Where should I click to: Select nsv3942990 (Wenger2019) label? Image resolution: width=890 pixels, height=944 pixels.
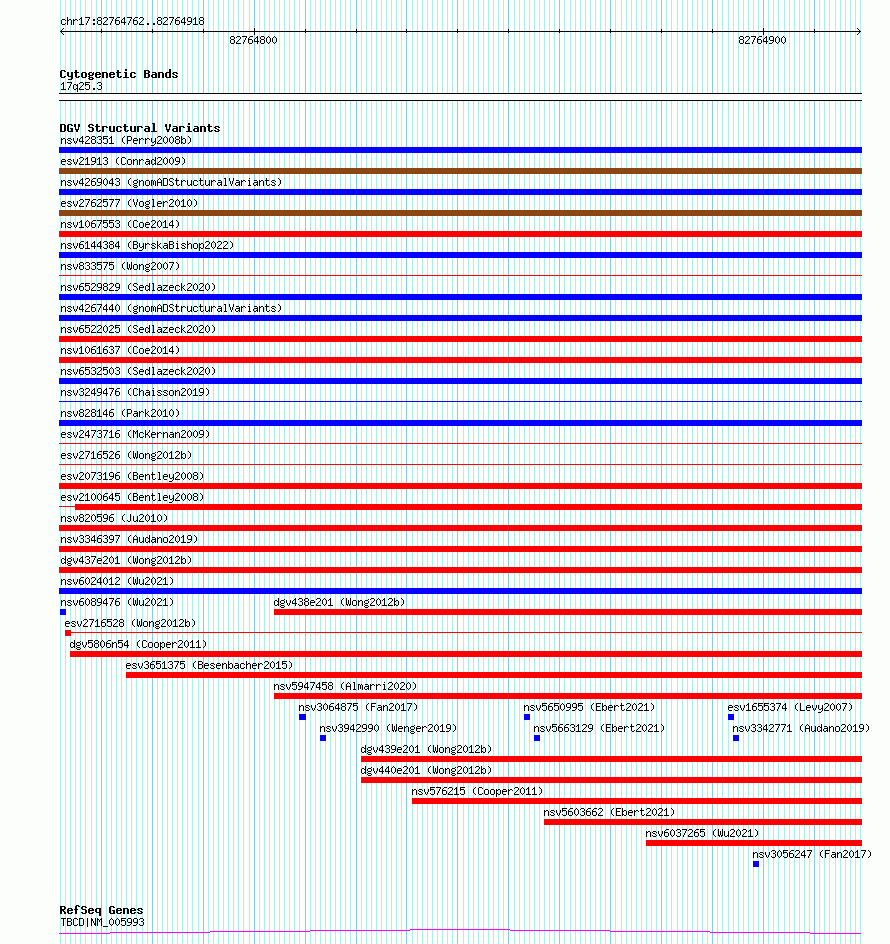pyautogui.click(x=388, y=728)
